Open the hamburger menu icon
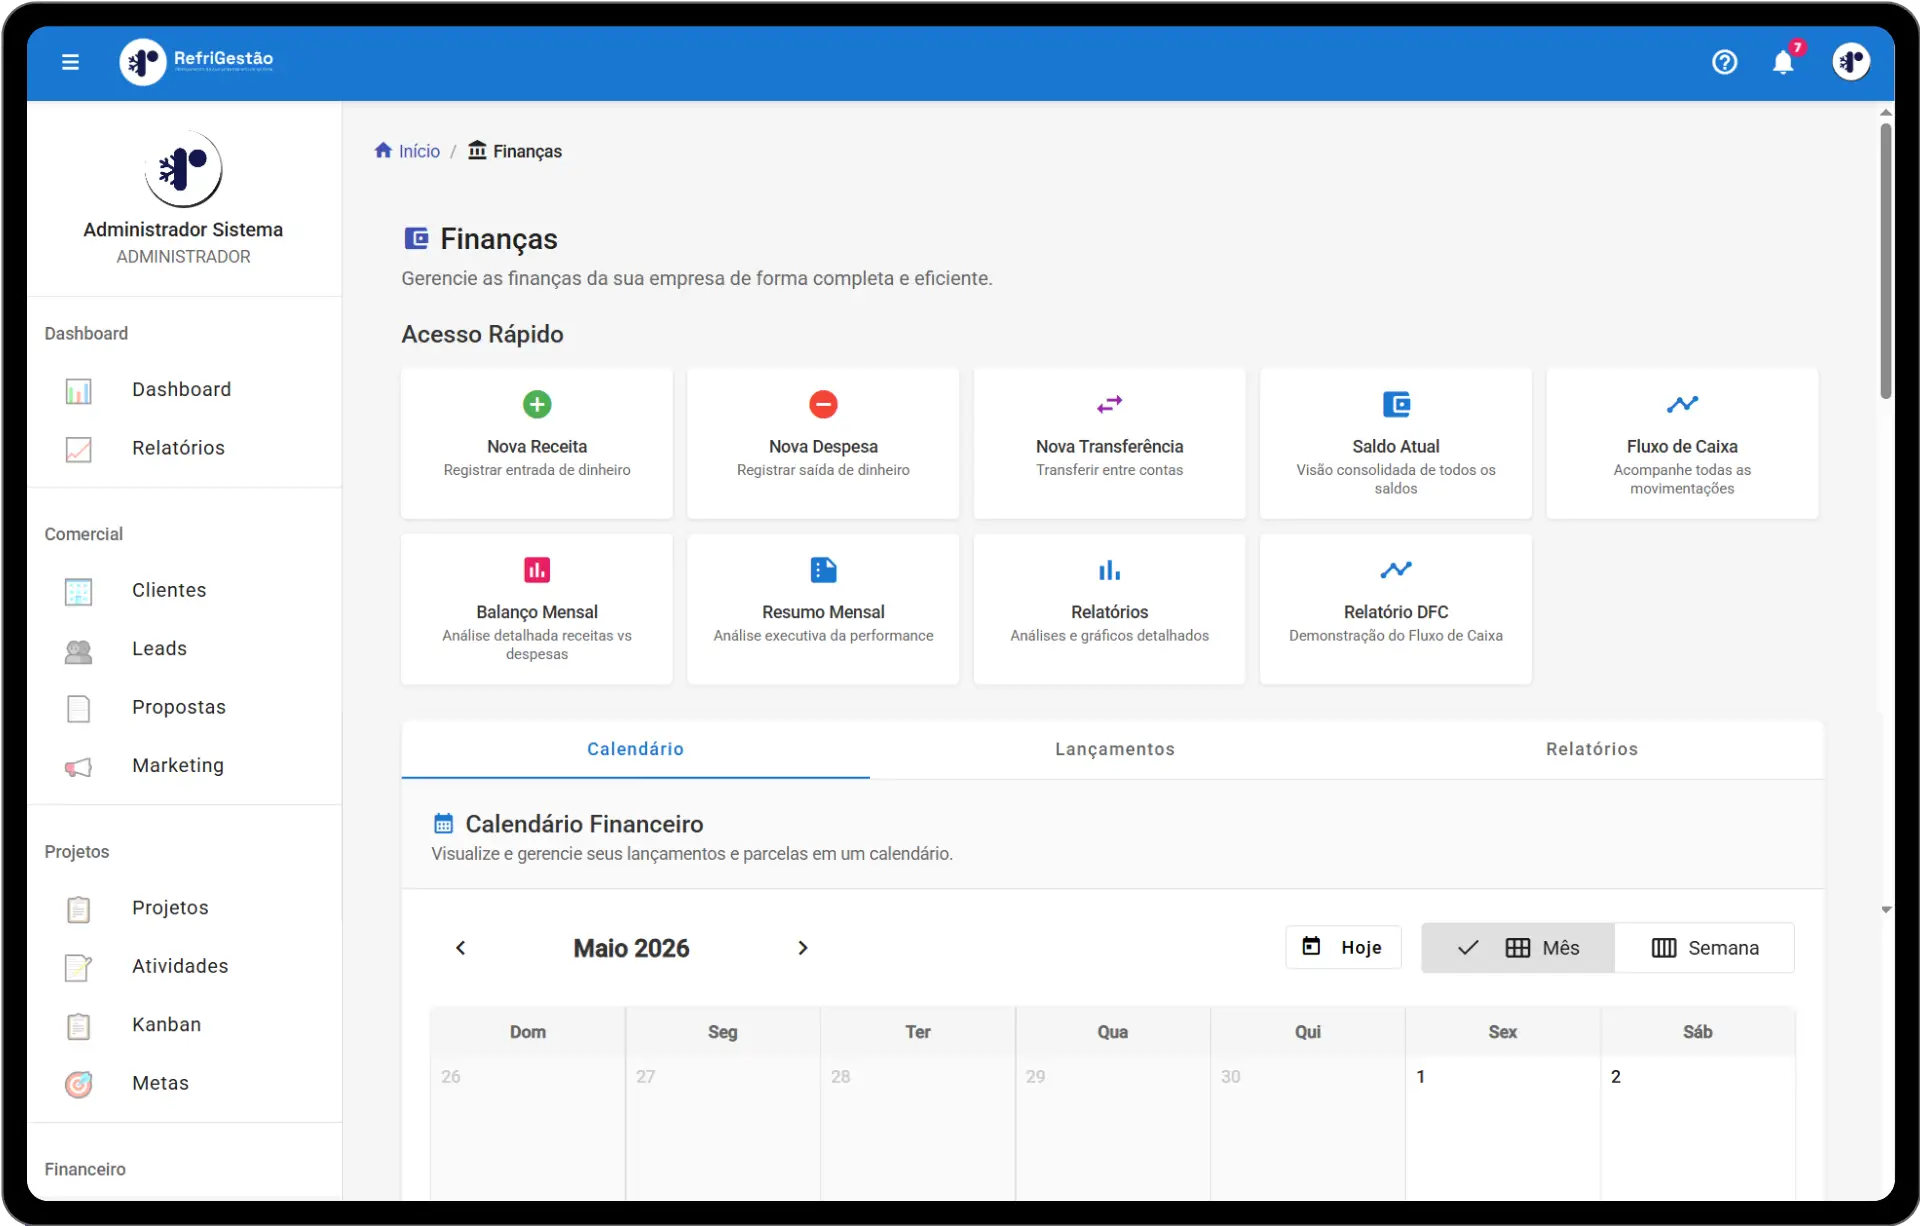This screenshot has width=1920, height=1226. pos(70,62)
